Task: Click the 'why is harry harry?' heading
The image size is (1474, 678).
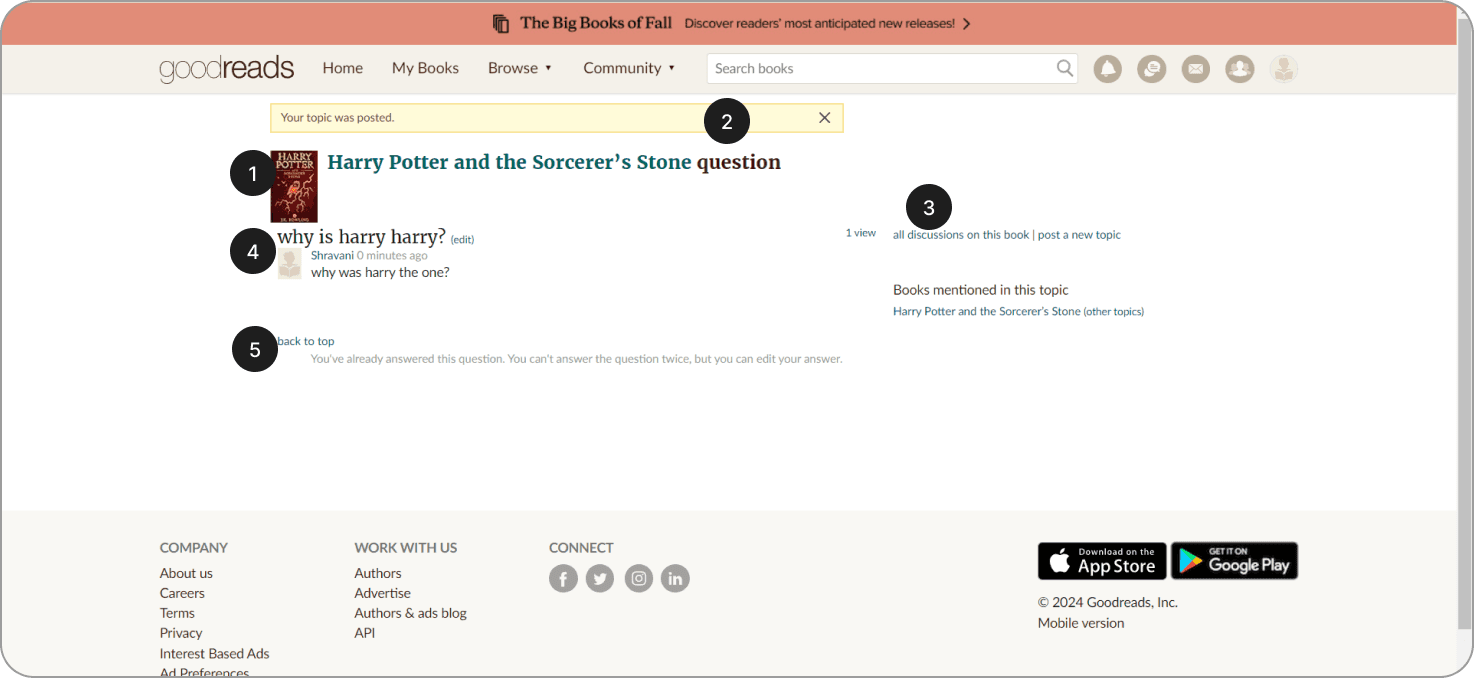Action: (361, 237)
